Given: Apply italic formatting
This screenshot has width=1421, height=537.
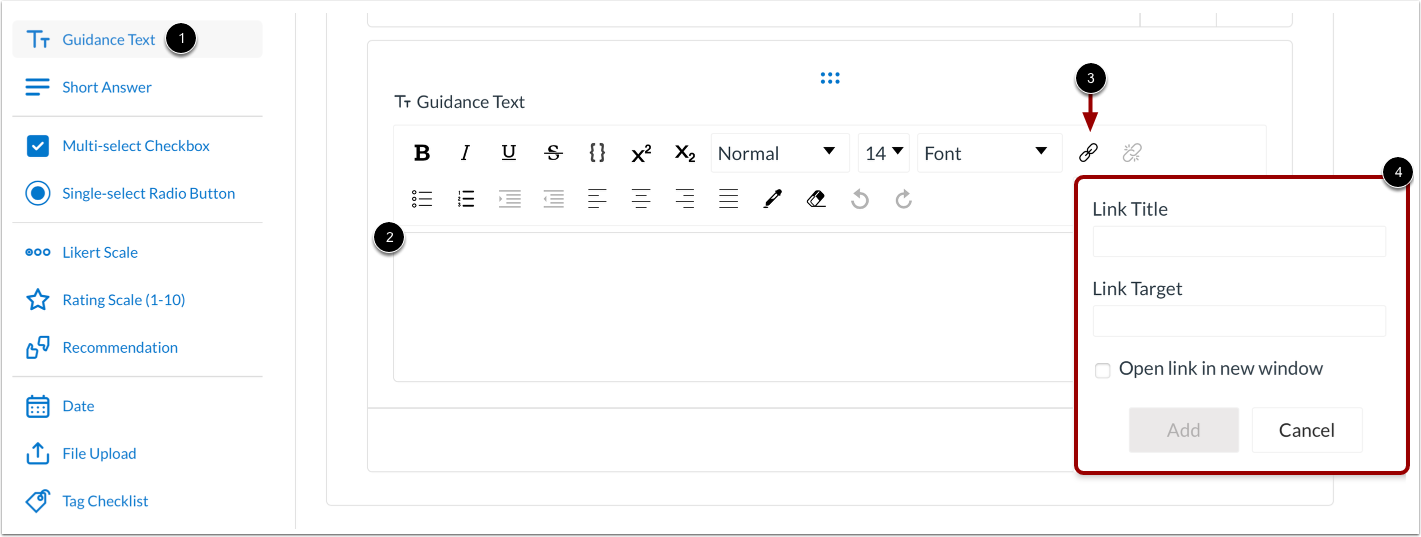Looking at the screenshot, I should (x=465, y=153).
